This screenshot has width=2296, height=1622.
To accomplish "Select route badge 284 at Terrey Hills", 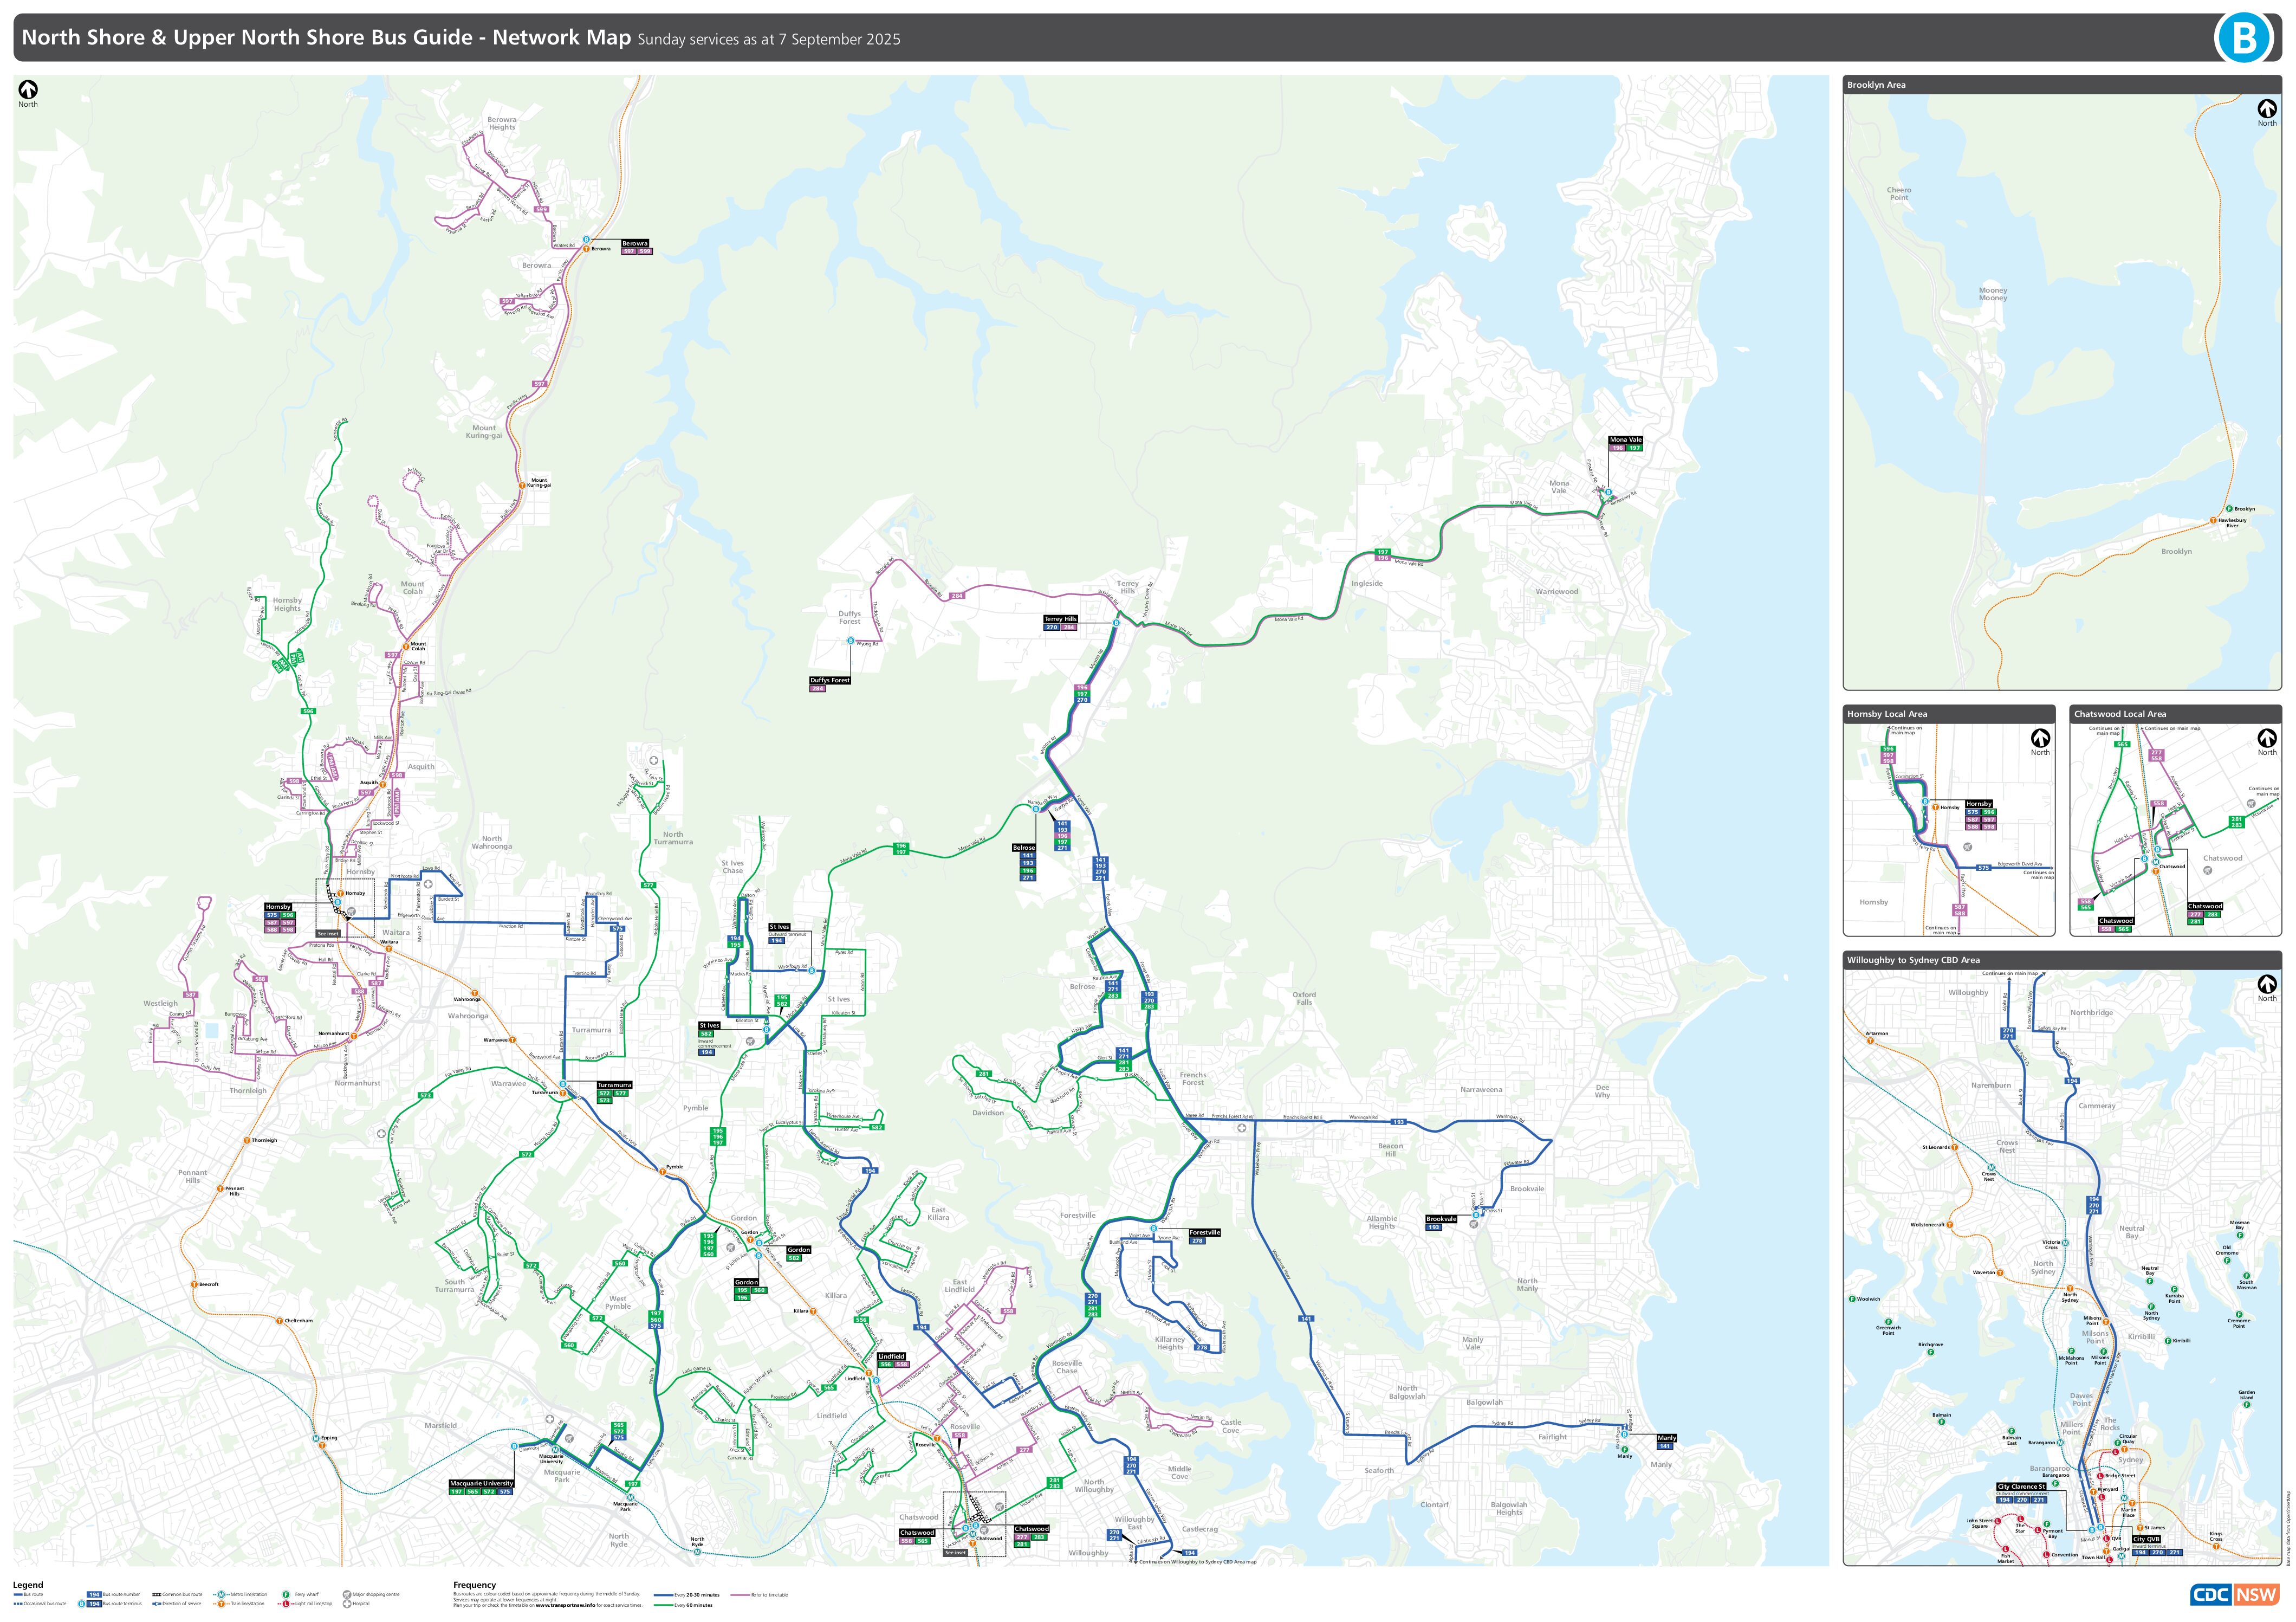I will coord(1069,628).
